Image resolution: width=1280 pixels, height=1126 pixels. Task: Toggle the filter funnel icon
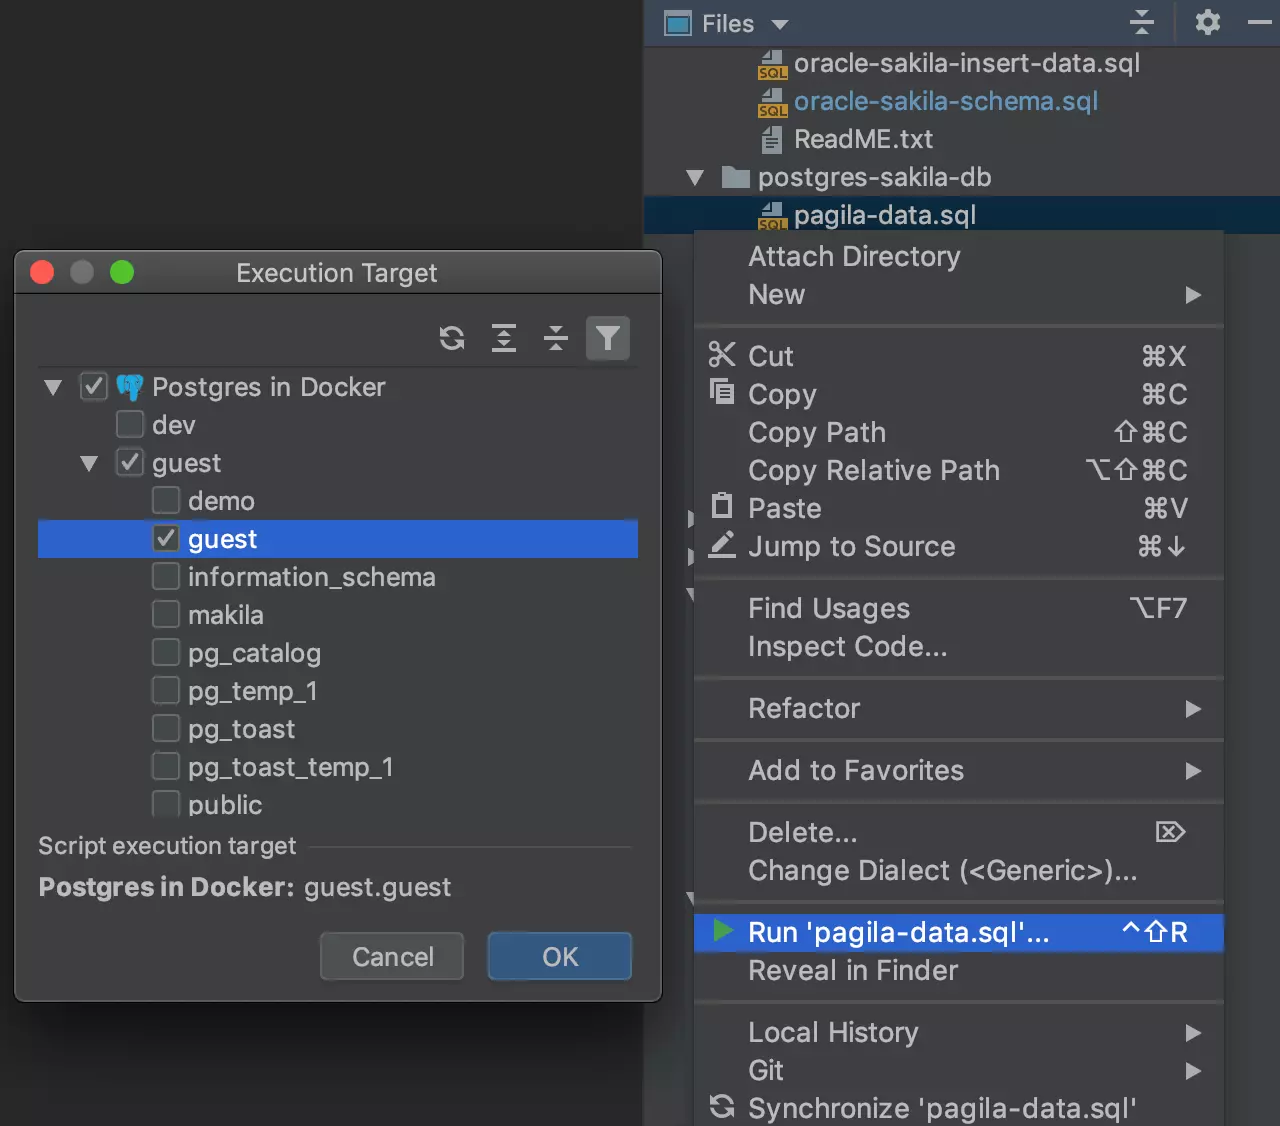click(x=608, y=339)
